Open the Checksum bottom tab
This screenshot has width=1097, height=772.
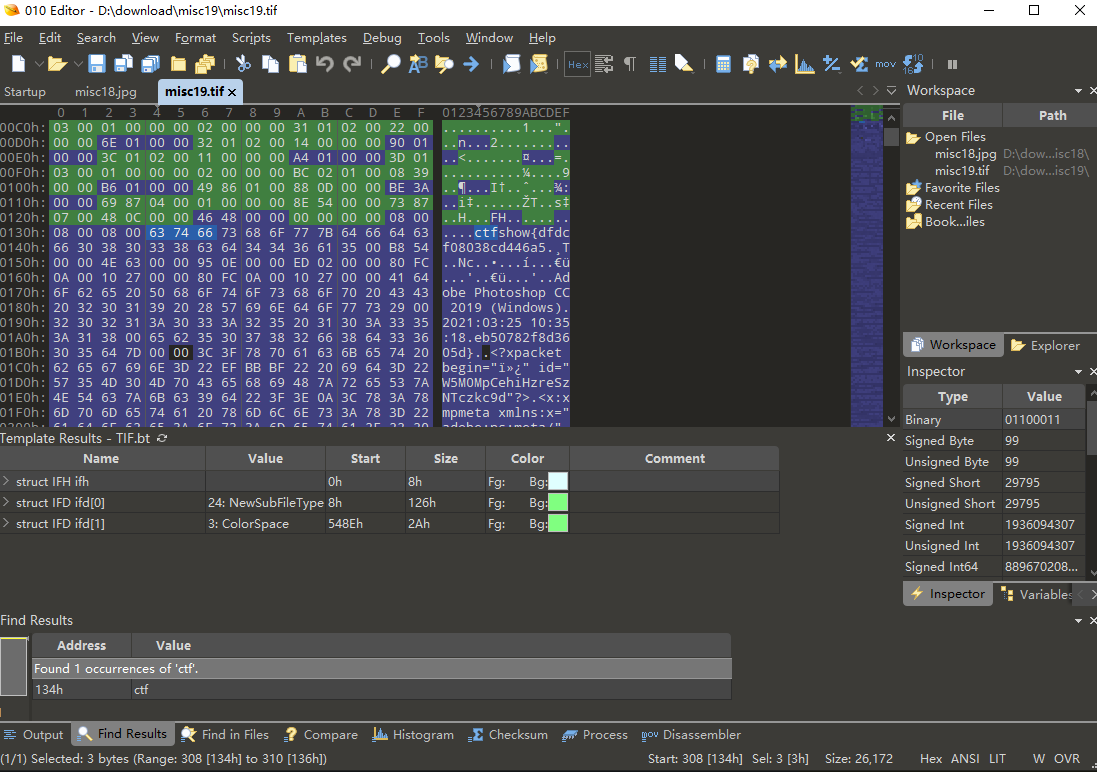[508, 734]
